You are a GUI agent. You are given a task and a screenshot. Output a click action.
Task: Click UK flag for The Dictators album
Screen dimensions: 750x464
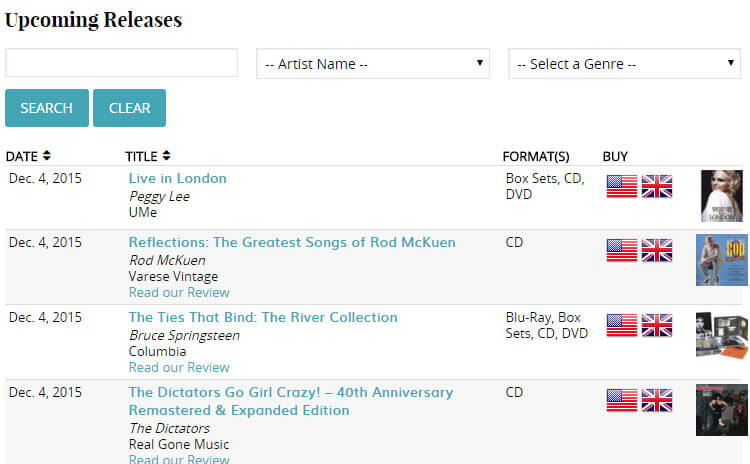pos(657,400)
